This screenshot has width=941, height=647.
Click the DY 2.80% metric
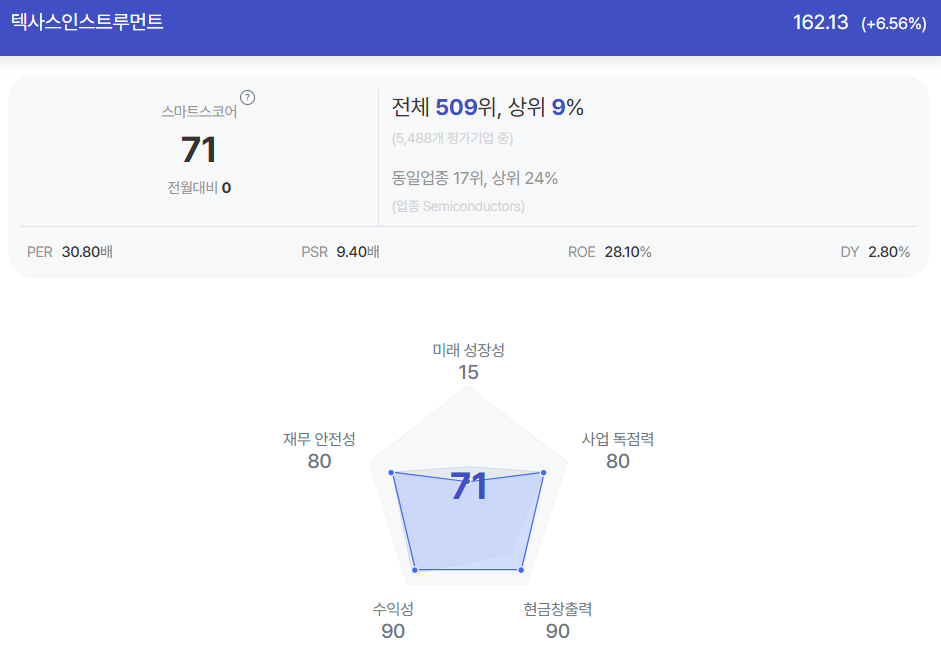875,252
